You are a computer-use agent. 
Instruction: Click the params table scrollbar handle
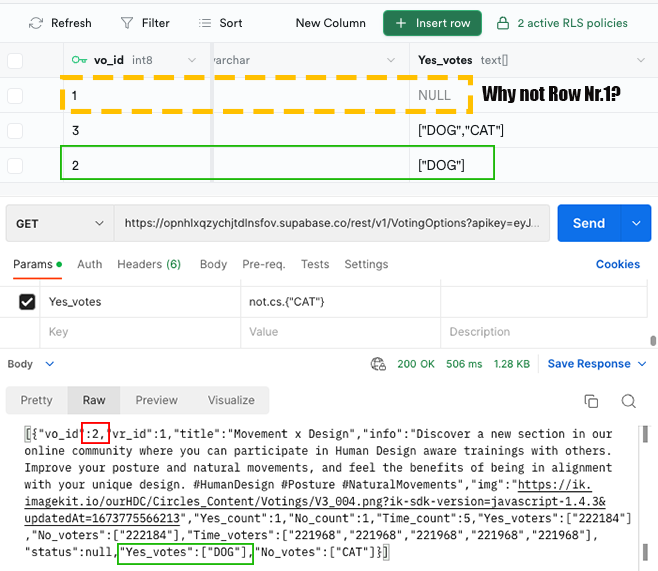(653, 341)
